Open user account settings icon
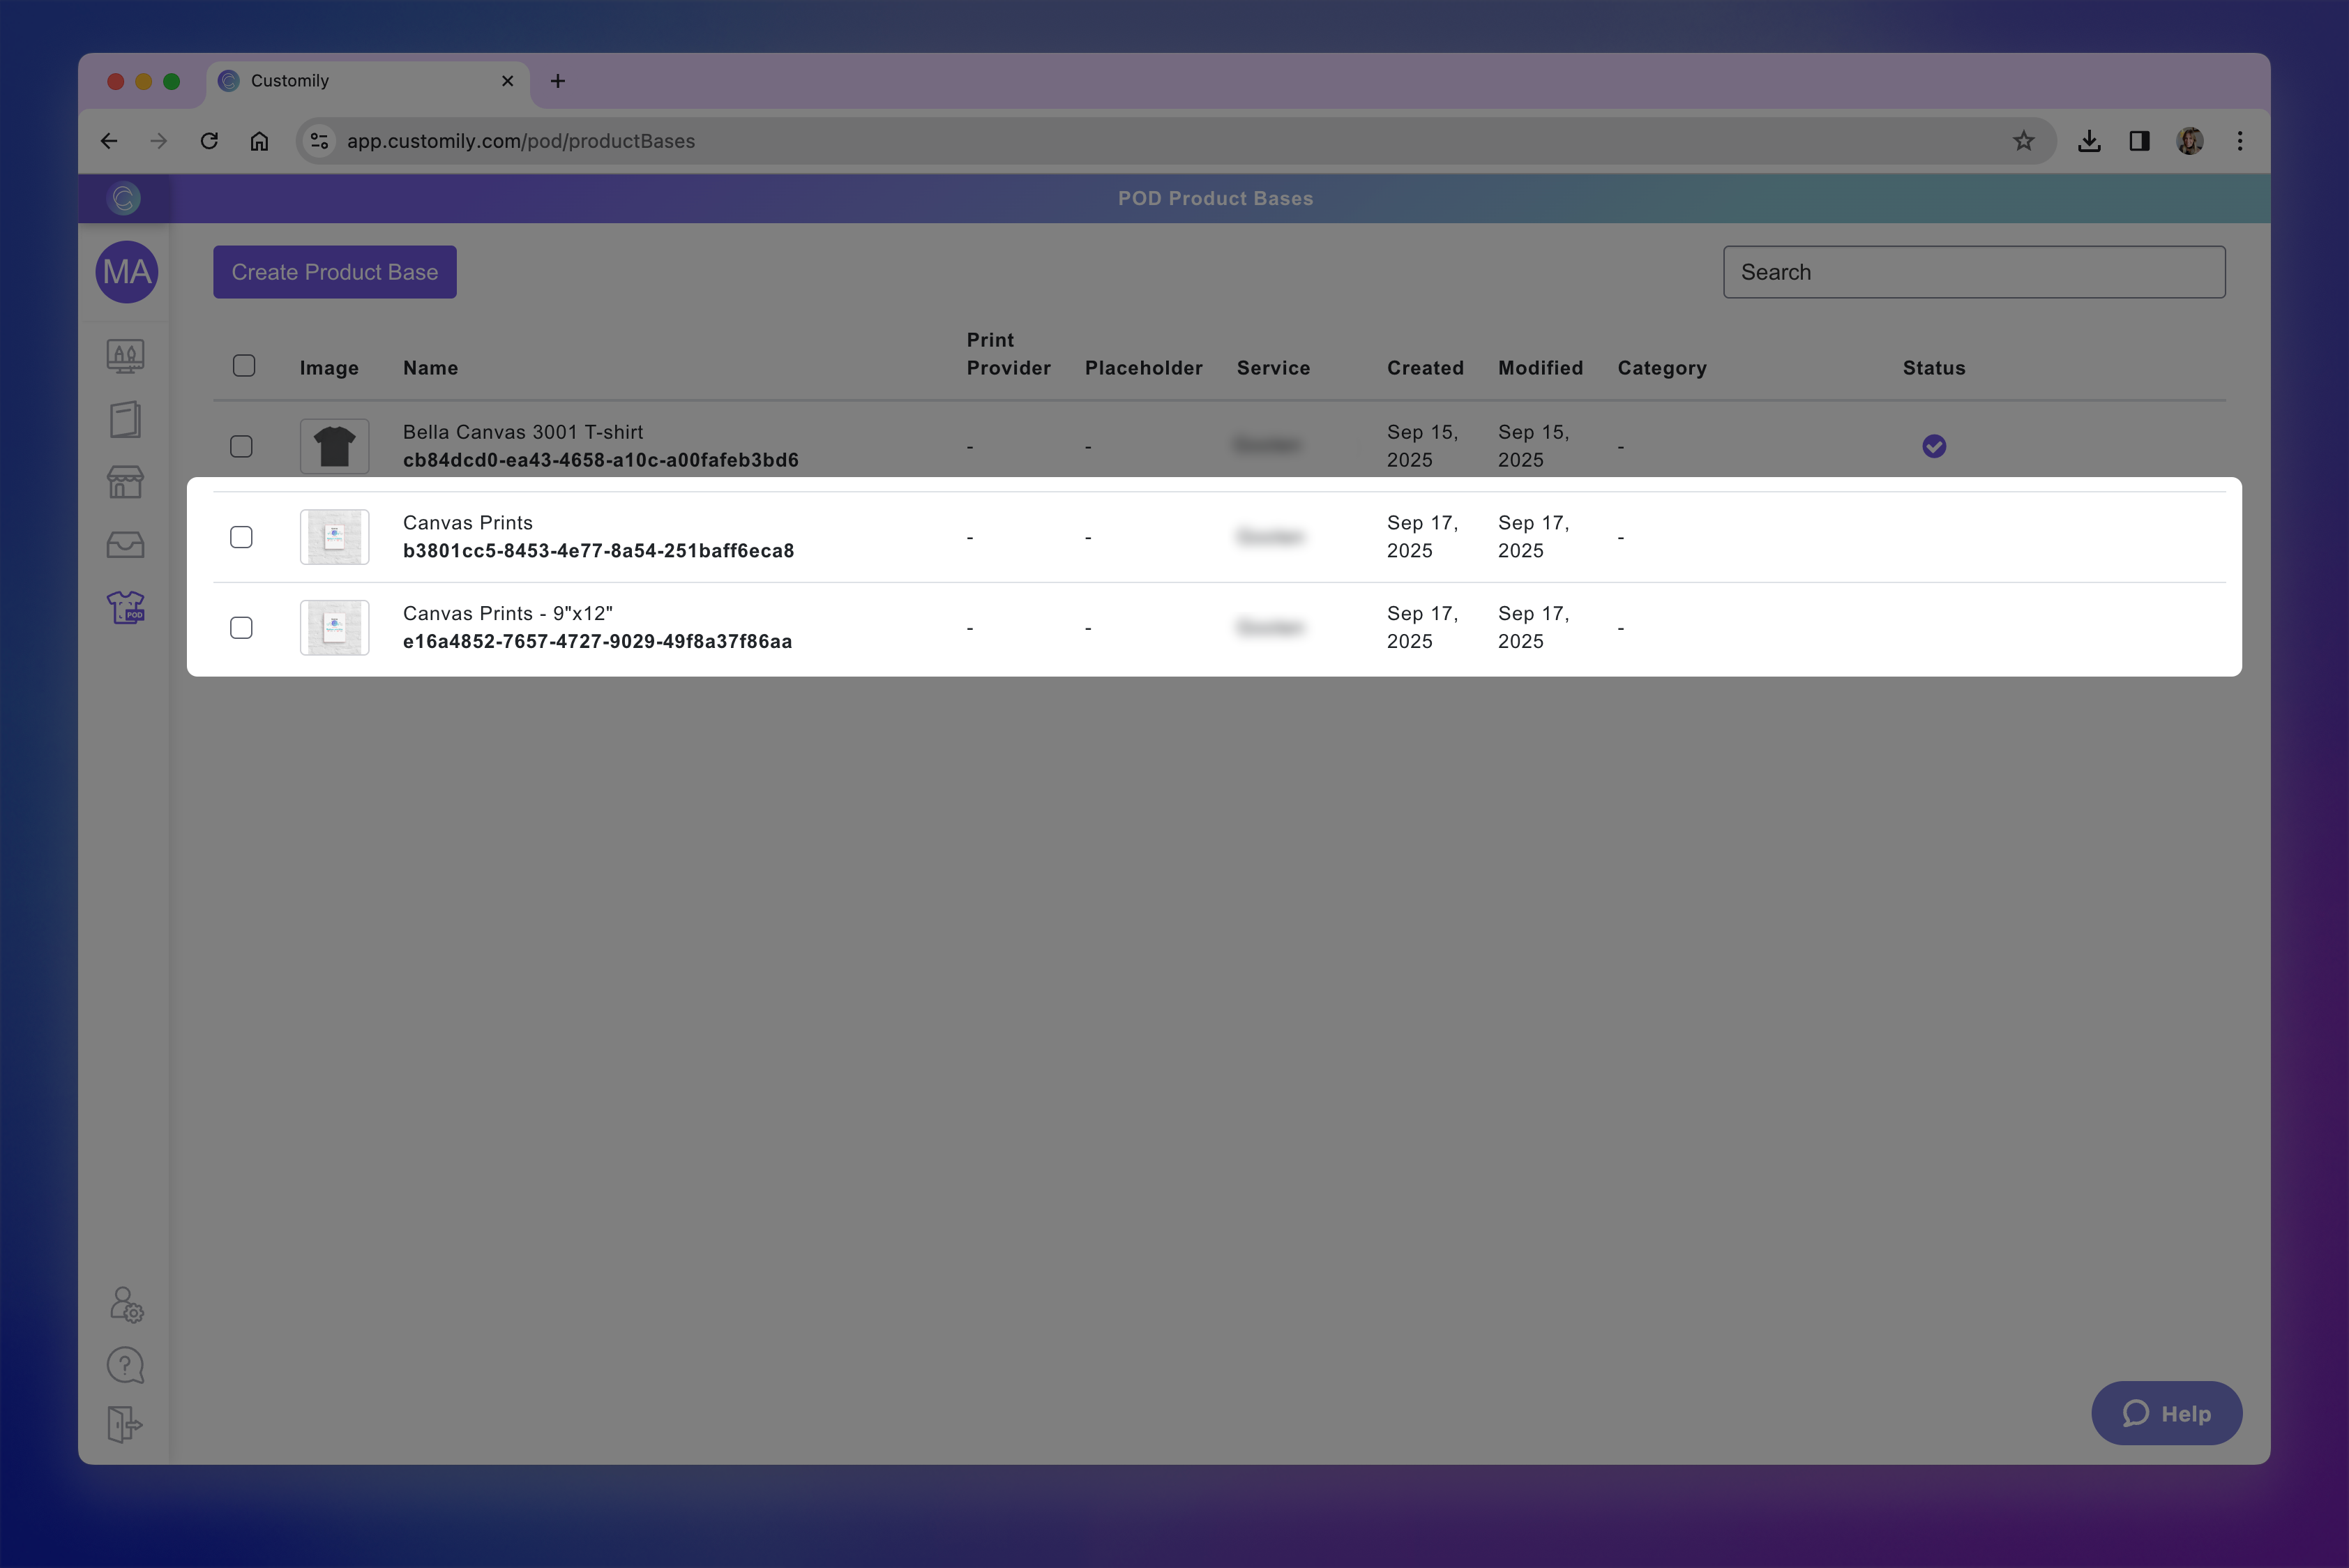The image size is (2349, 1568). 126,1304
